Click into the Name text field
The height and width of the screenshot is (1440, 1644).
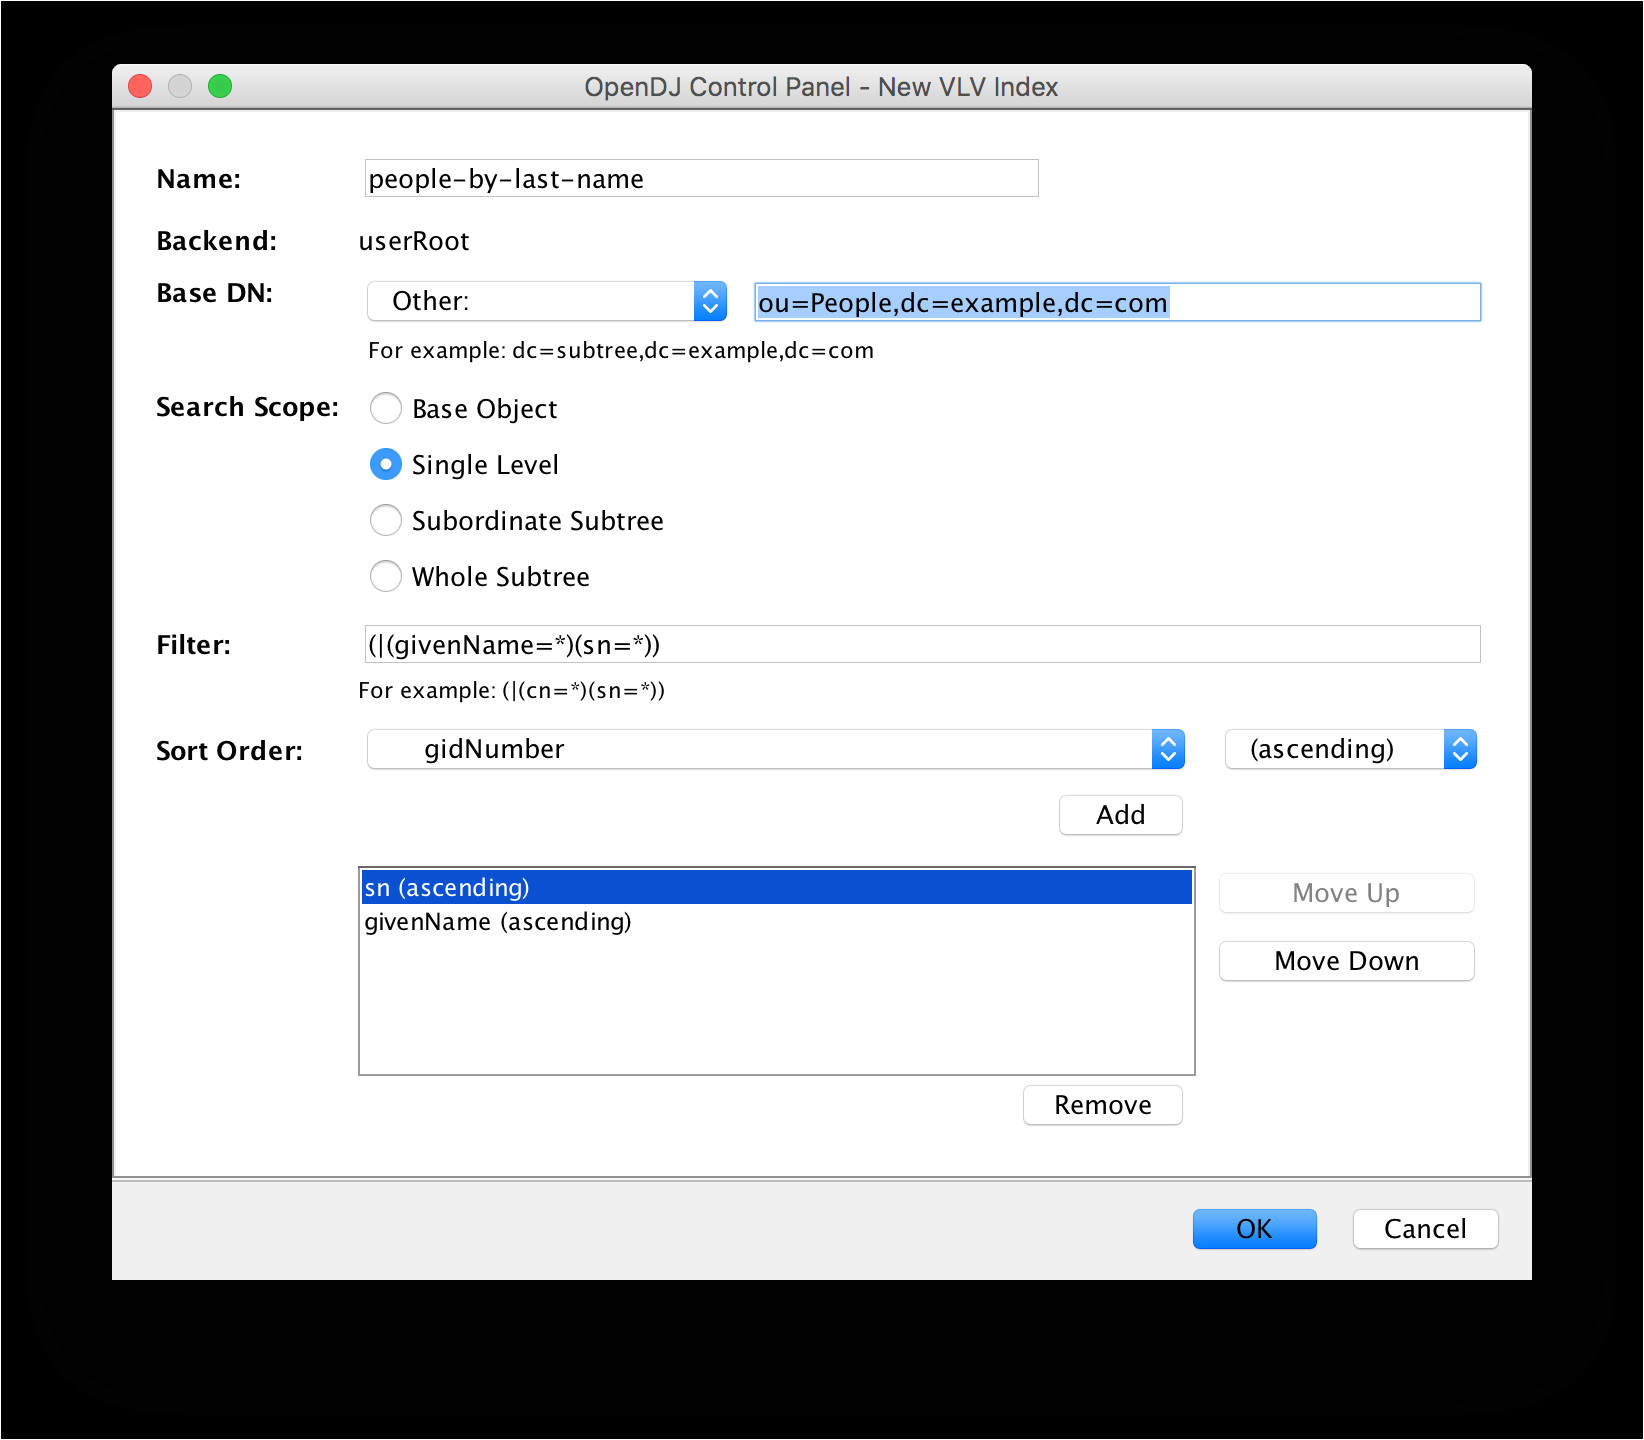[x=700, y=179]
